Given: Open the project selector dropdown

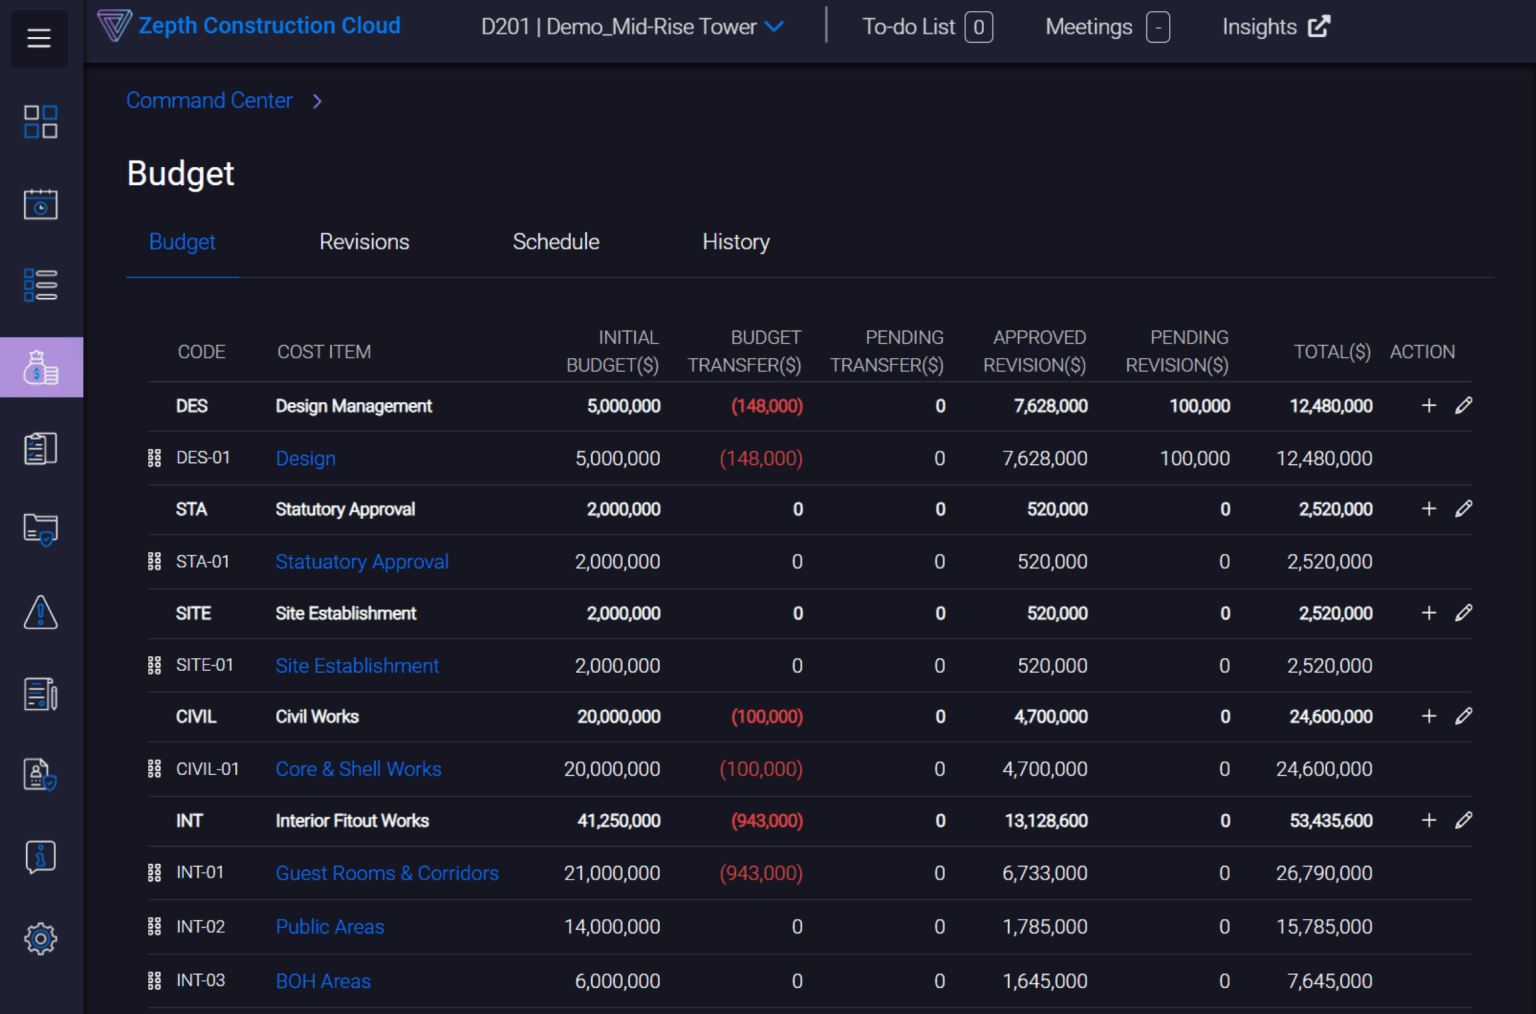Looking at the screenshot, I should (632, 27).
